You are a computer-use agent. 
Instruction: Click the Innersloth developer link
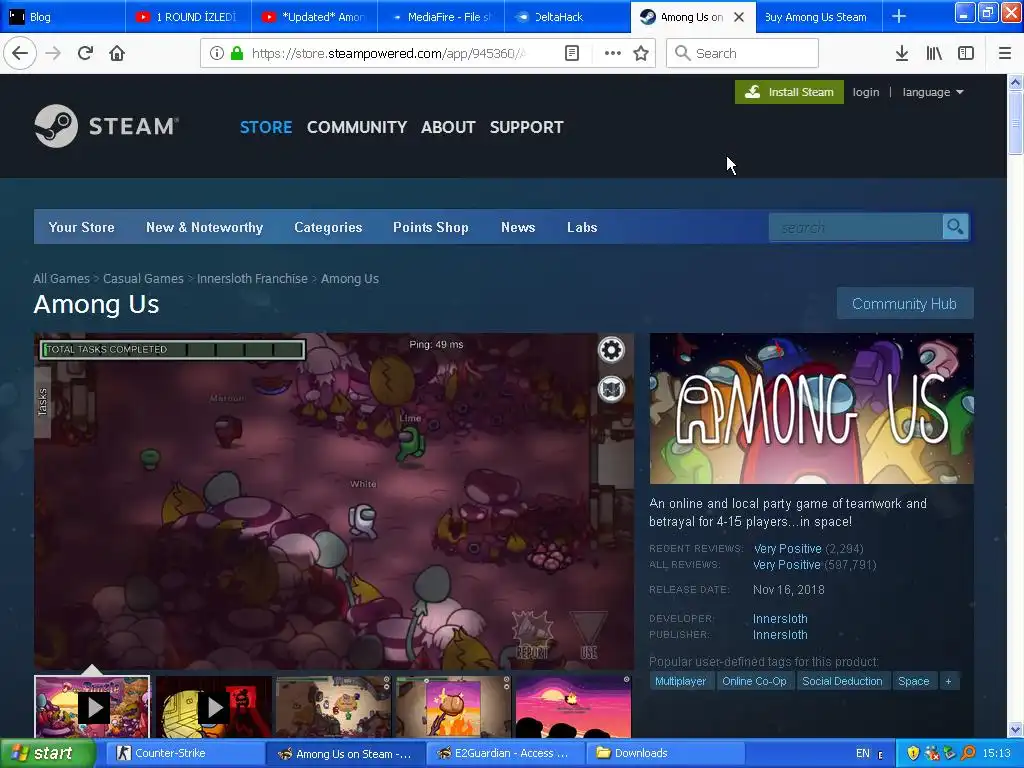(x=780, y=618)
